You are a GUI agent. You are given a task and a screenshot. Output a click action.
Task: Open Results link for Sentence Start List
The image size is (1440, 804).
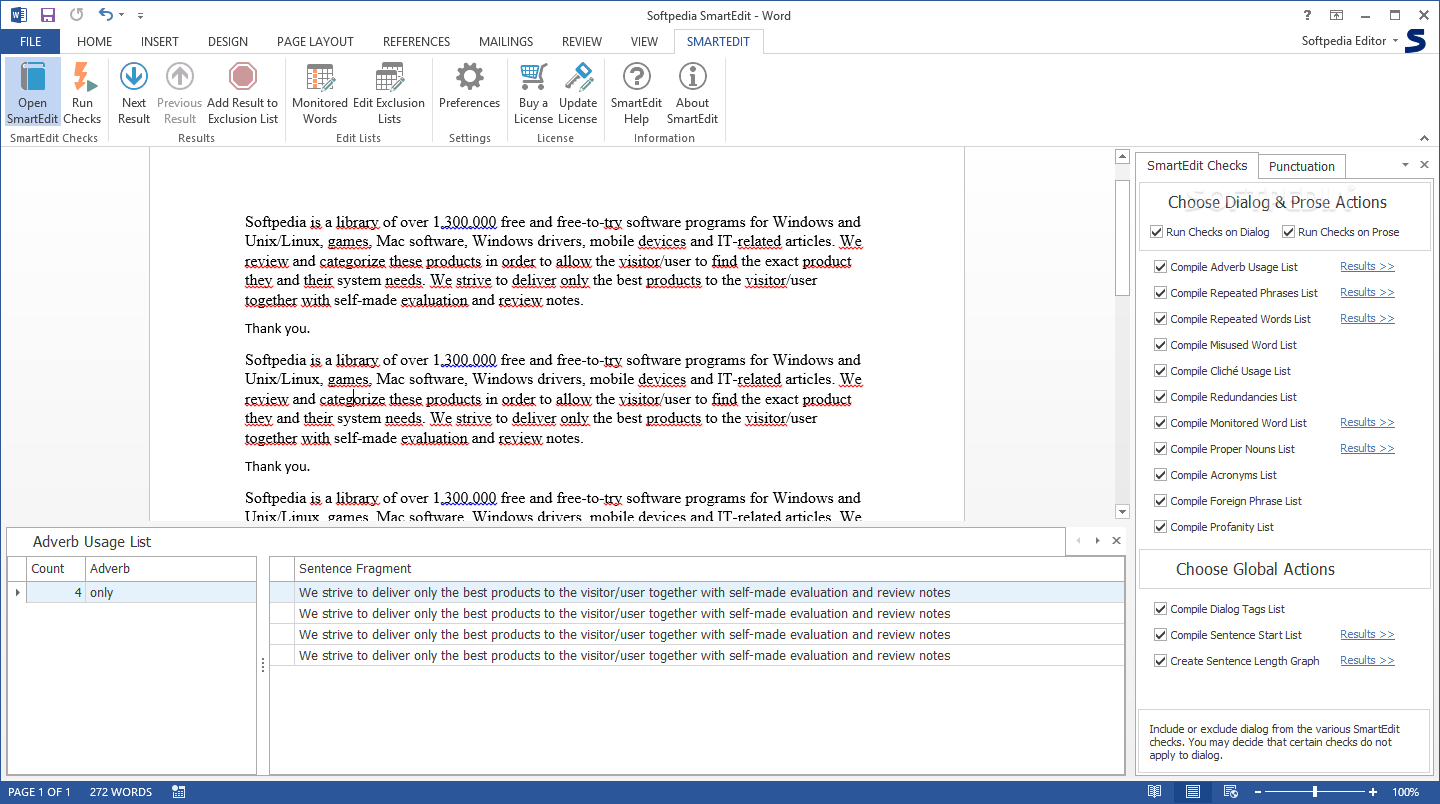tap(1367, 634)
